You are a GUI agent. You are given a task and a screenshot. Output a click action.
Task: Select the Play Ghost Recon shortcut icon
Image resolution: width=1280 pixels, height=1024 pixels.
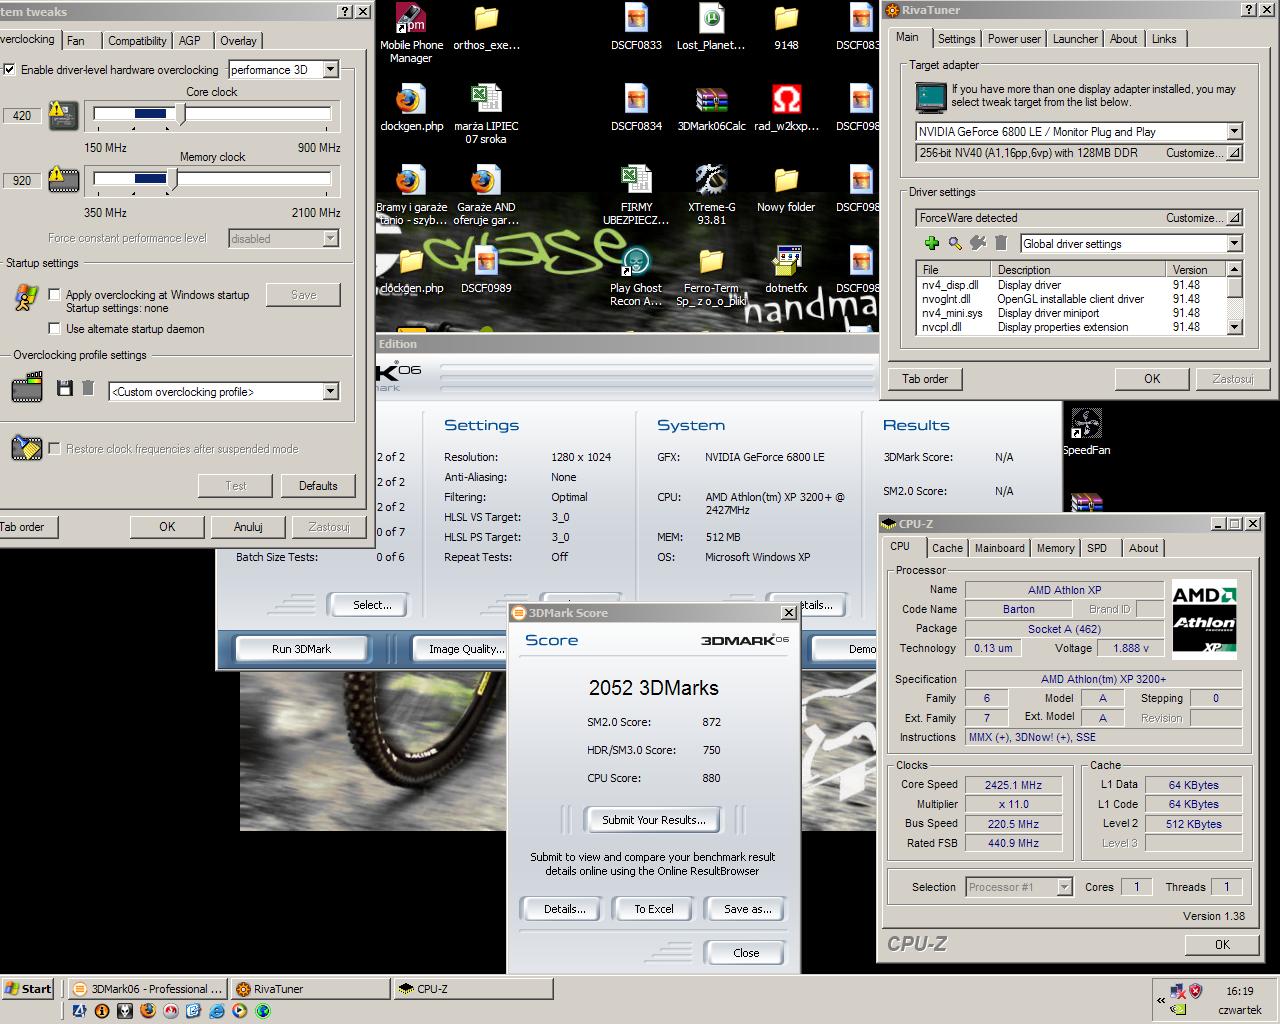tap(636, 262)
